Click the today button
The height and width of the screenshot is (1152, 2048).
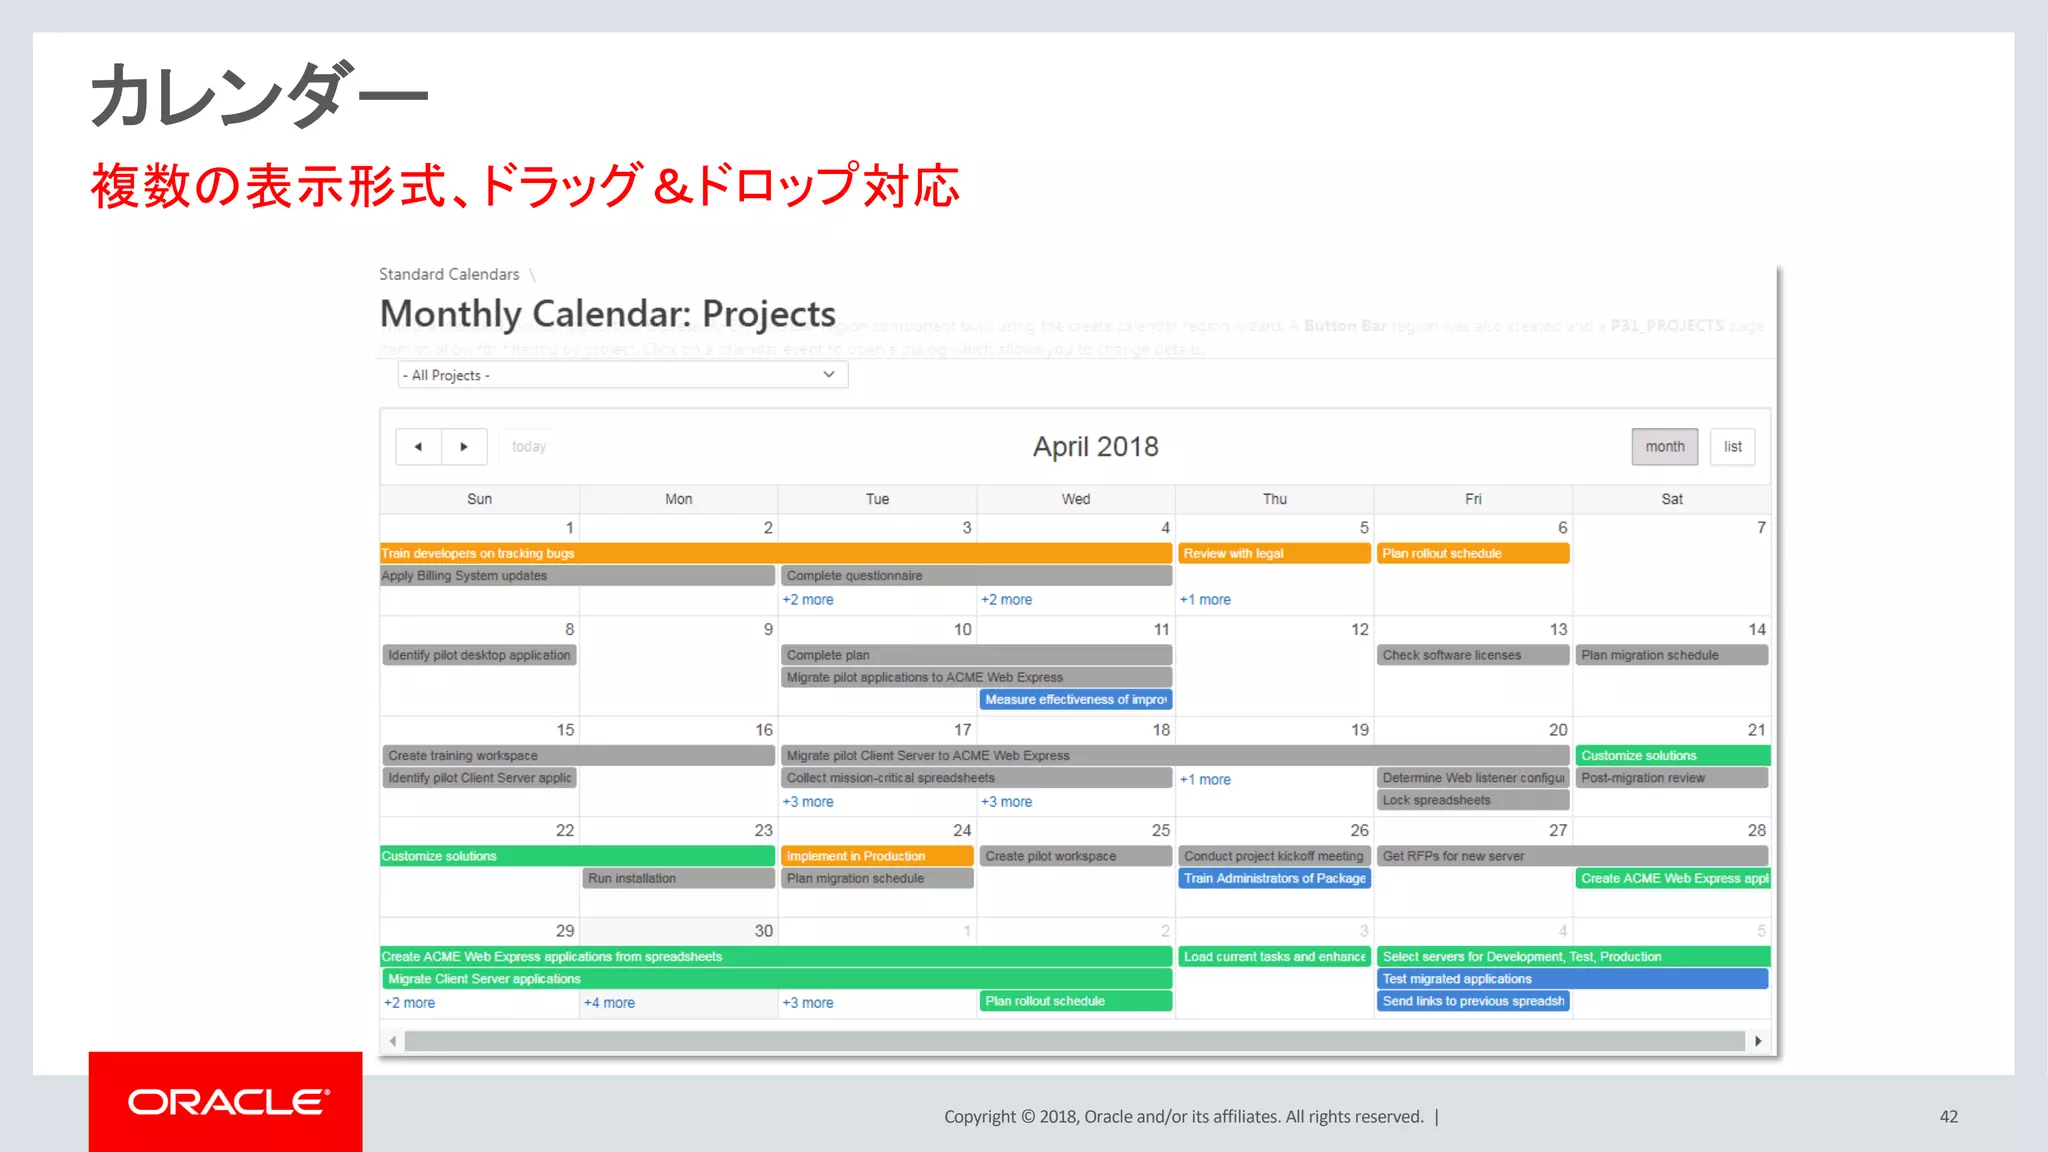(x=529, y=447)
